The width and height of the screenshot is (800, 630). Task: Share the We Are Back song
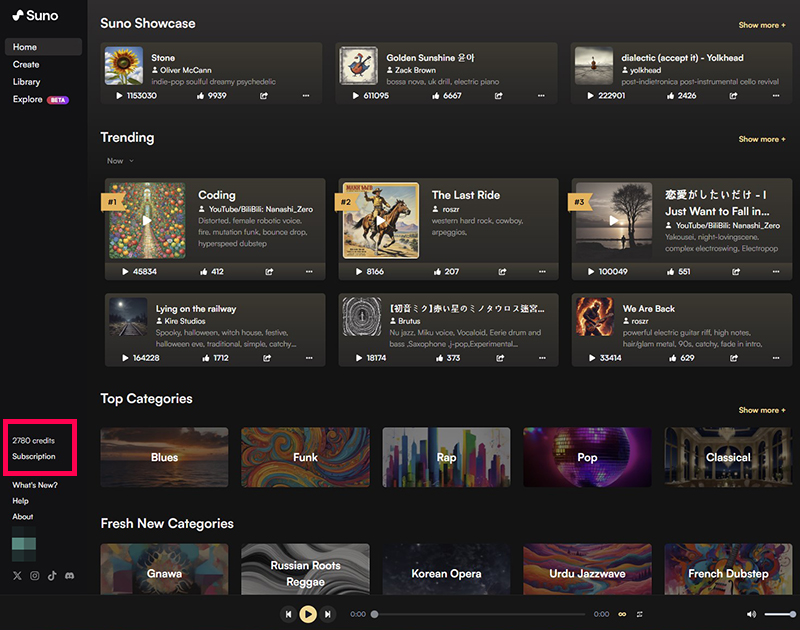(734, 358)
